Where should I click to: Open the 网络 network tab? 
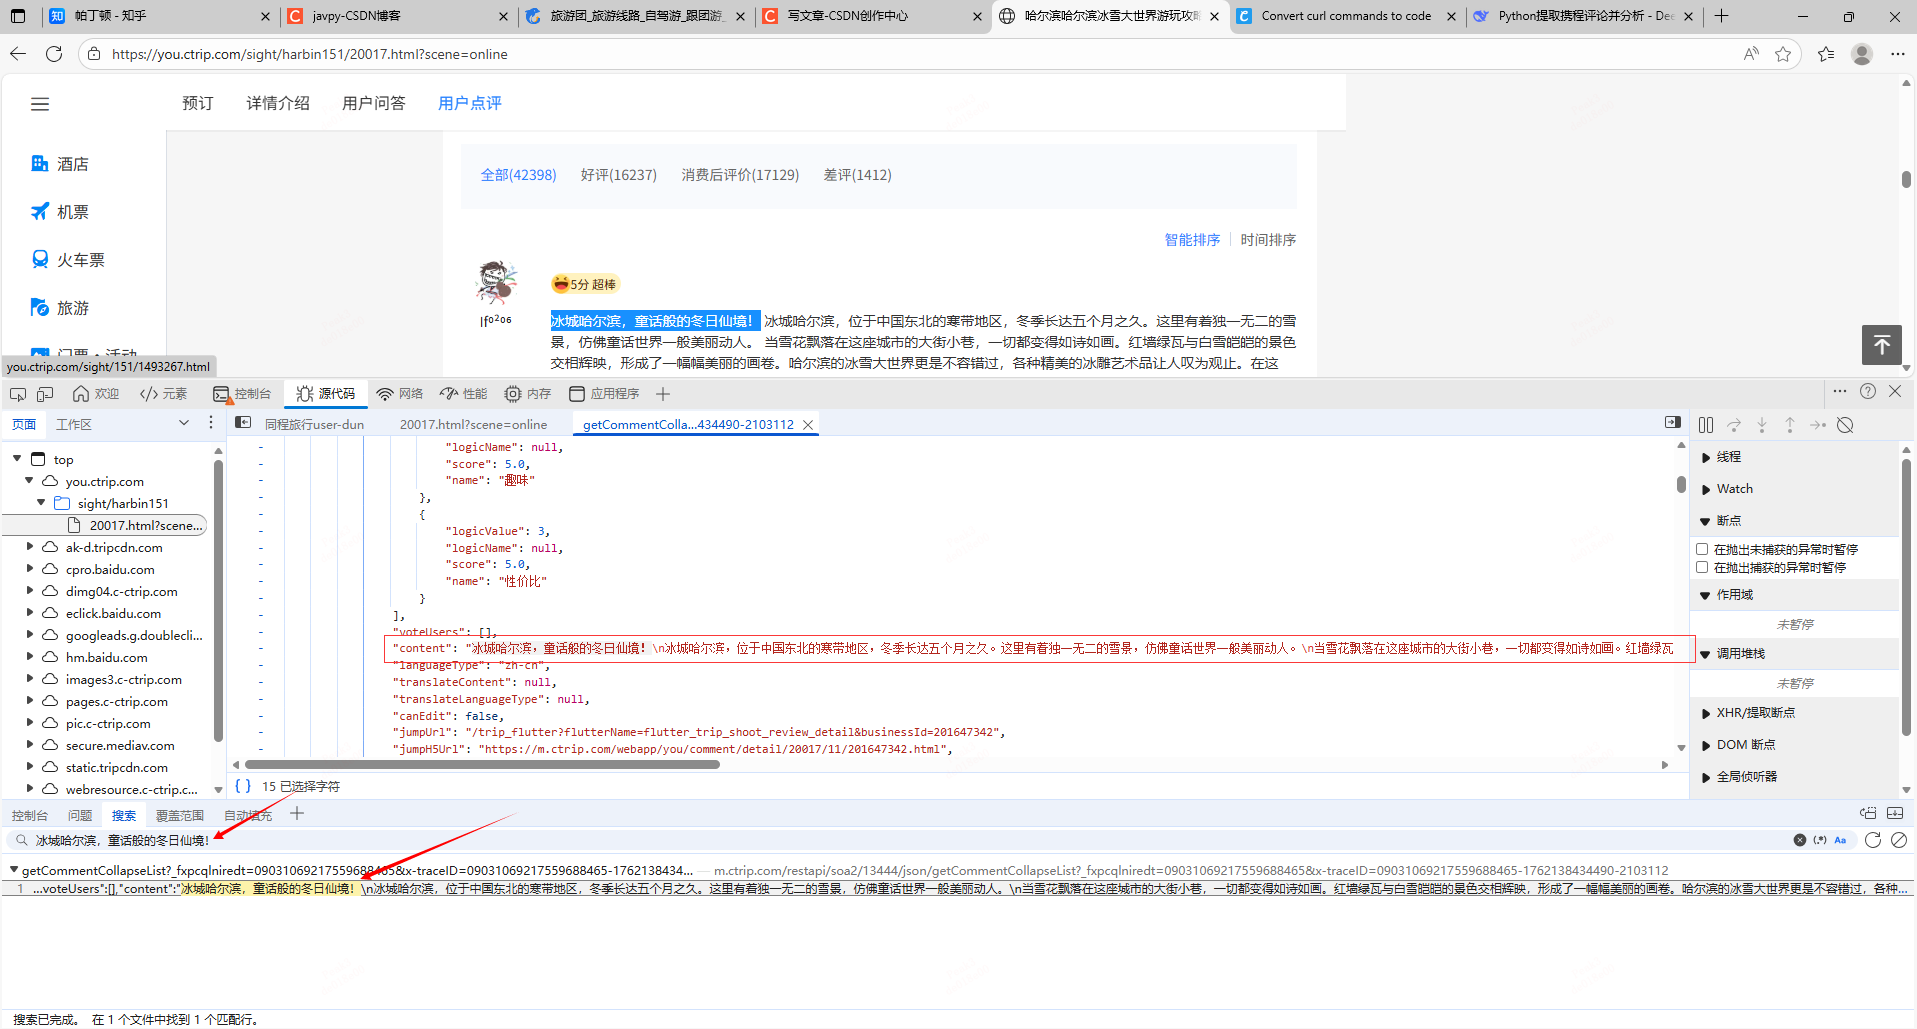400,394
